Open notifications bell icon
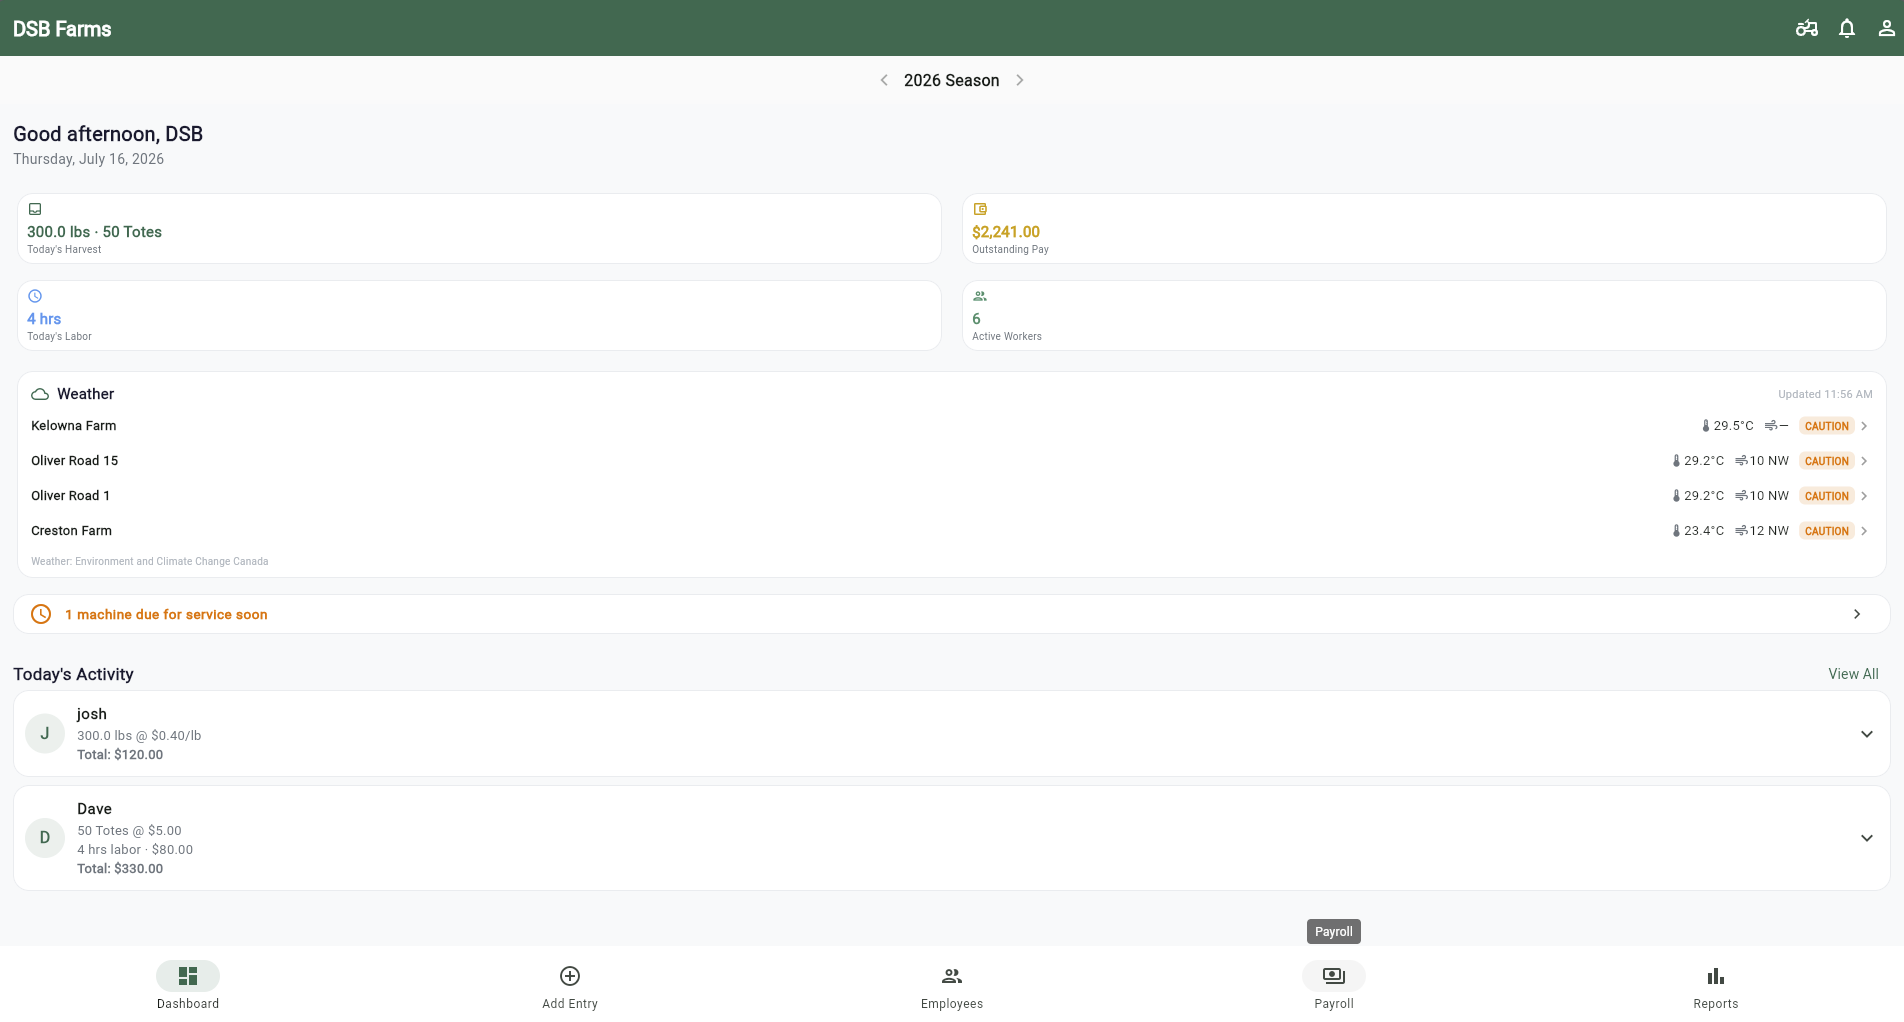Viewport: 1904px width, 1022px height. tap(1847, 28)
